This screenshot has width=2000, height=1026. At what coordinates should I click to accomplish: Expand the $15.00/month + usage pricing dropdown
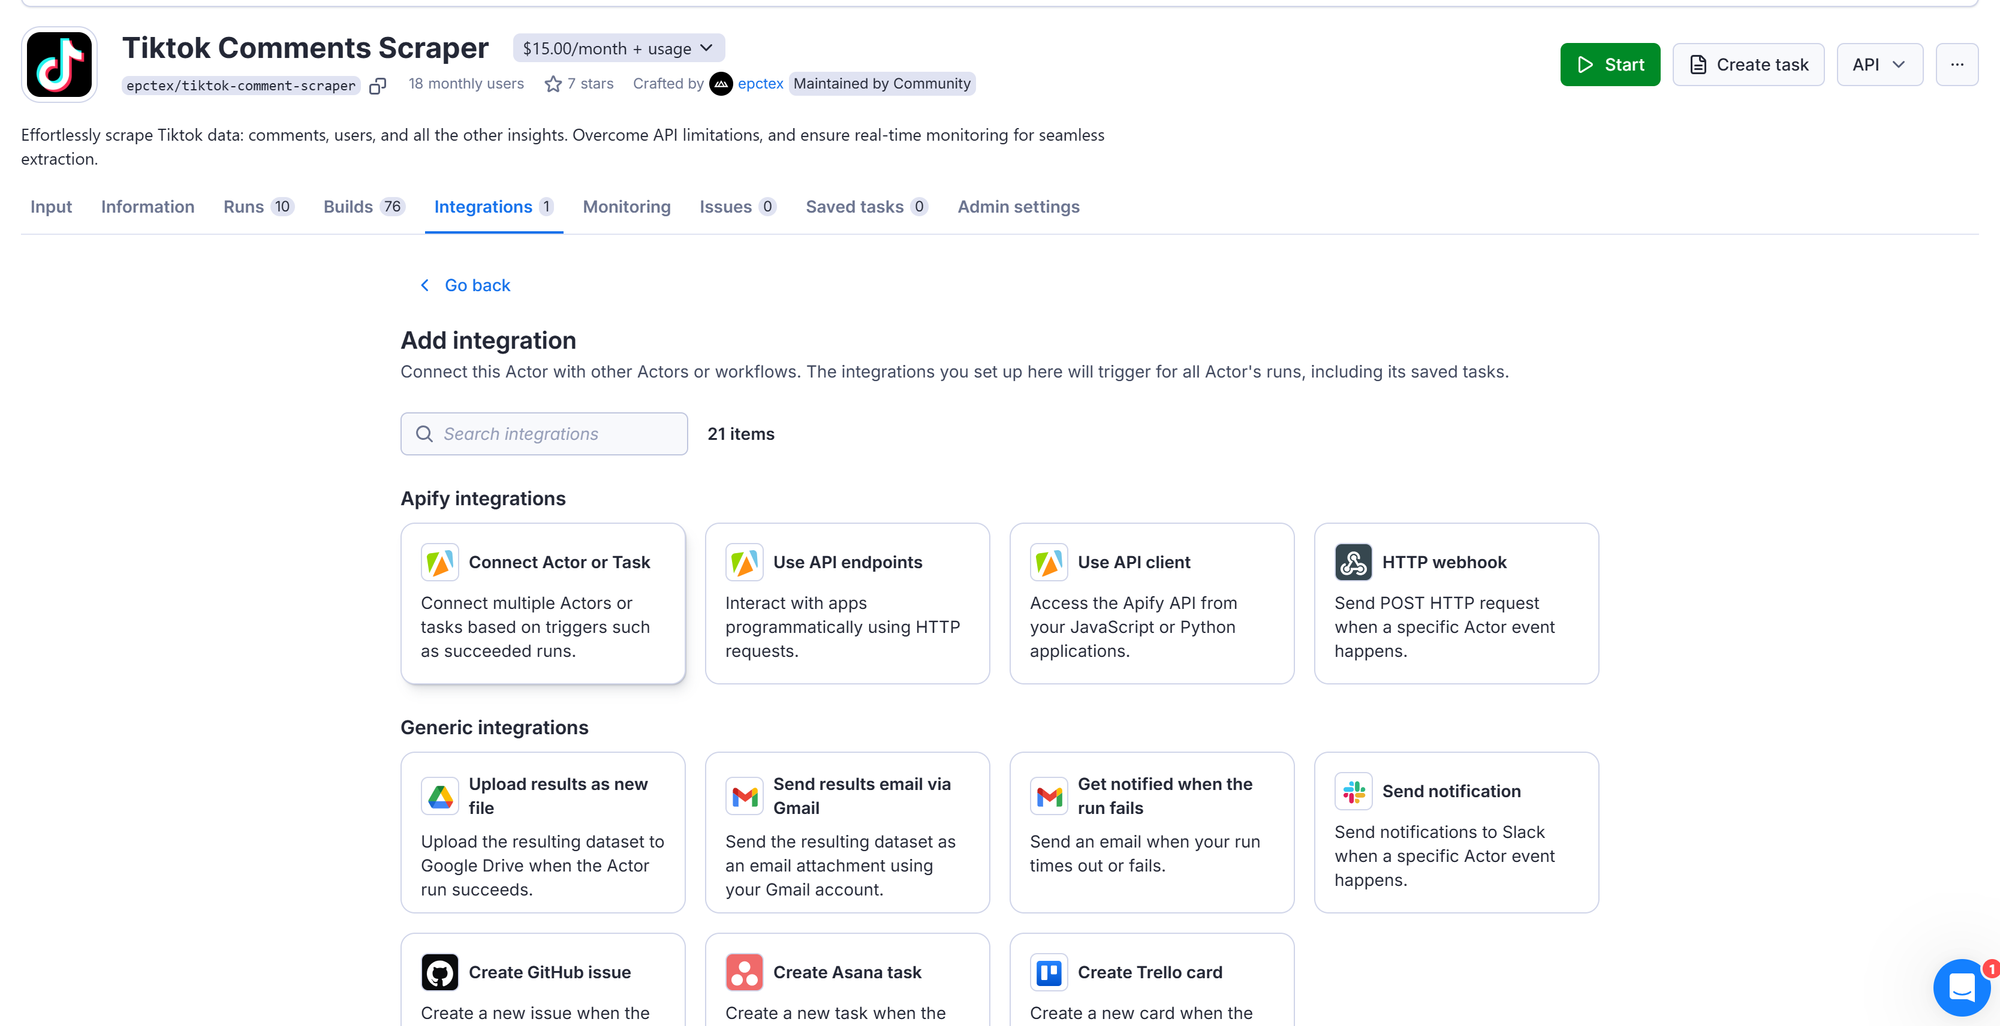coord(619,48)
